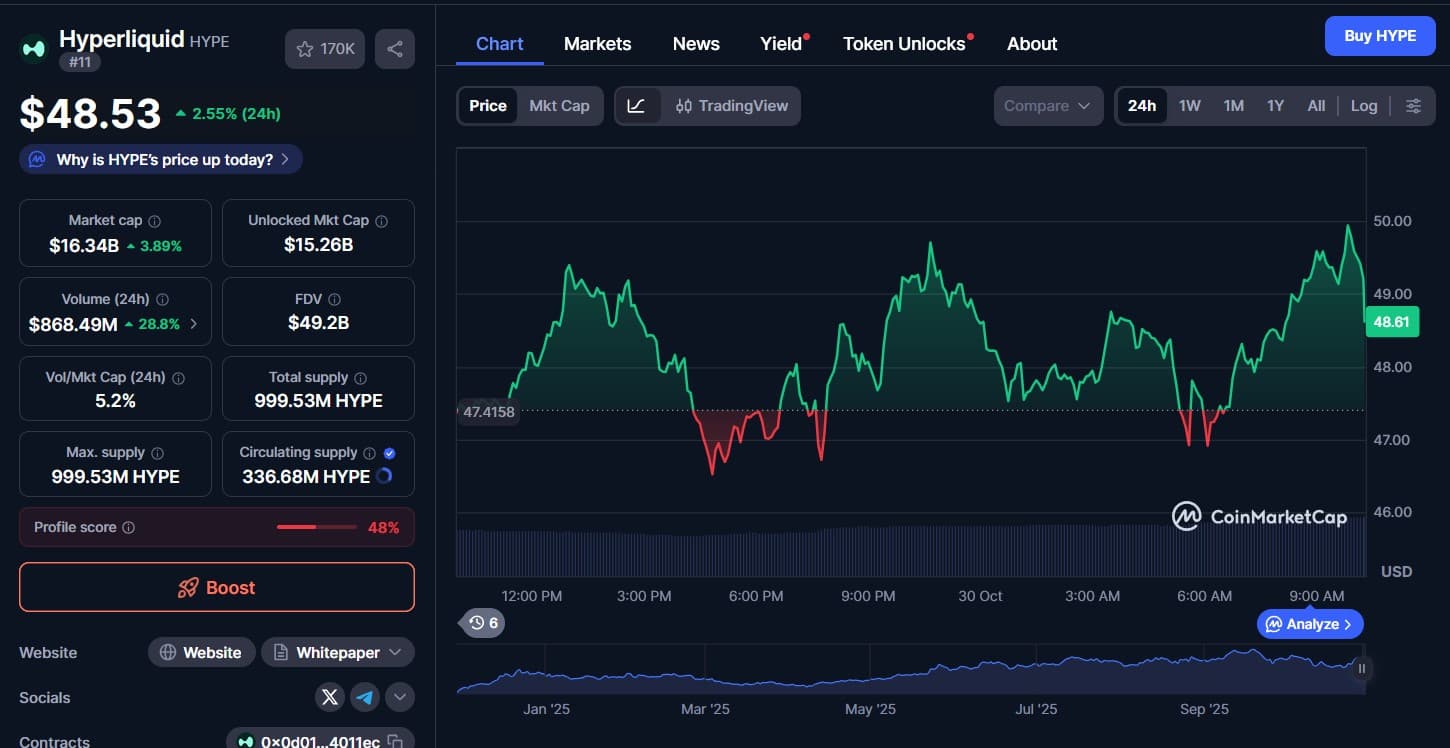Open 'Why is HYPE's price up today?'

click(x=161, y=159)
